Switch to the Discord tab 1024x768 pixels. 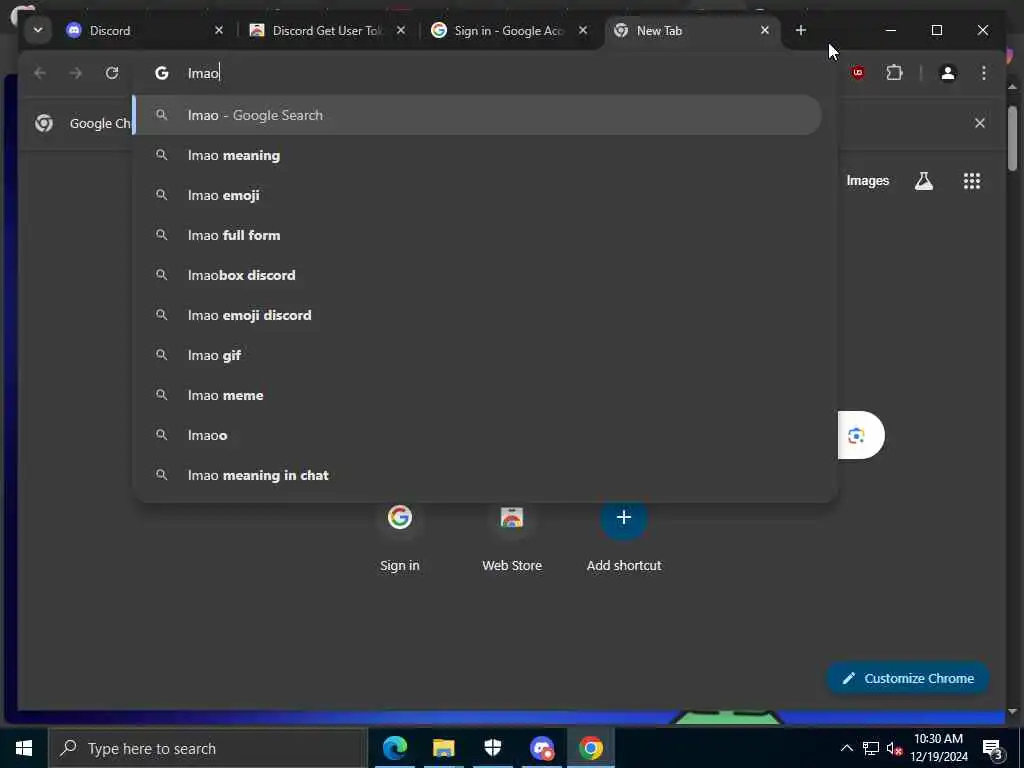pos(144,30)
